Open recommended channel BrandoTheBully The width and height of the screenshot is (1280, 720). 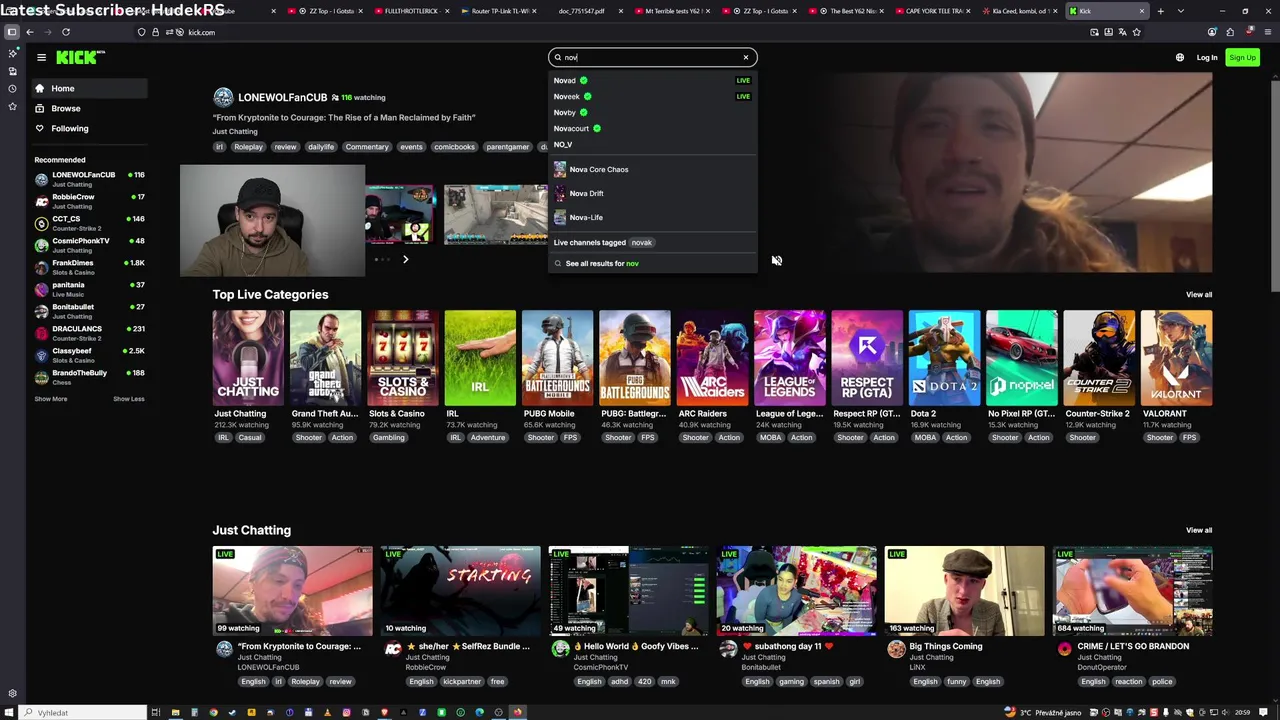click(x=89, y=377)
